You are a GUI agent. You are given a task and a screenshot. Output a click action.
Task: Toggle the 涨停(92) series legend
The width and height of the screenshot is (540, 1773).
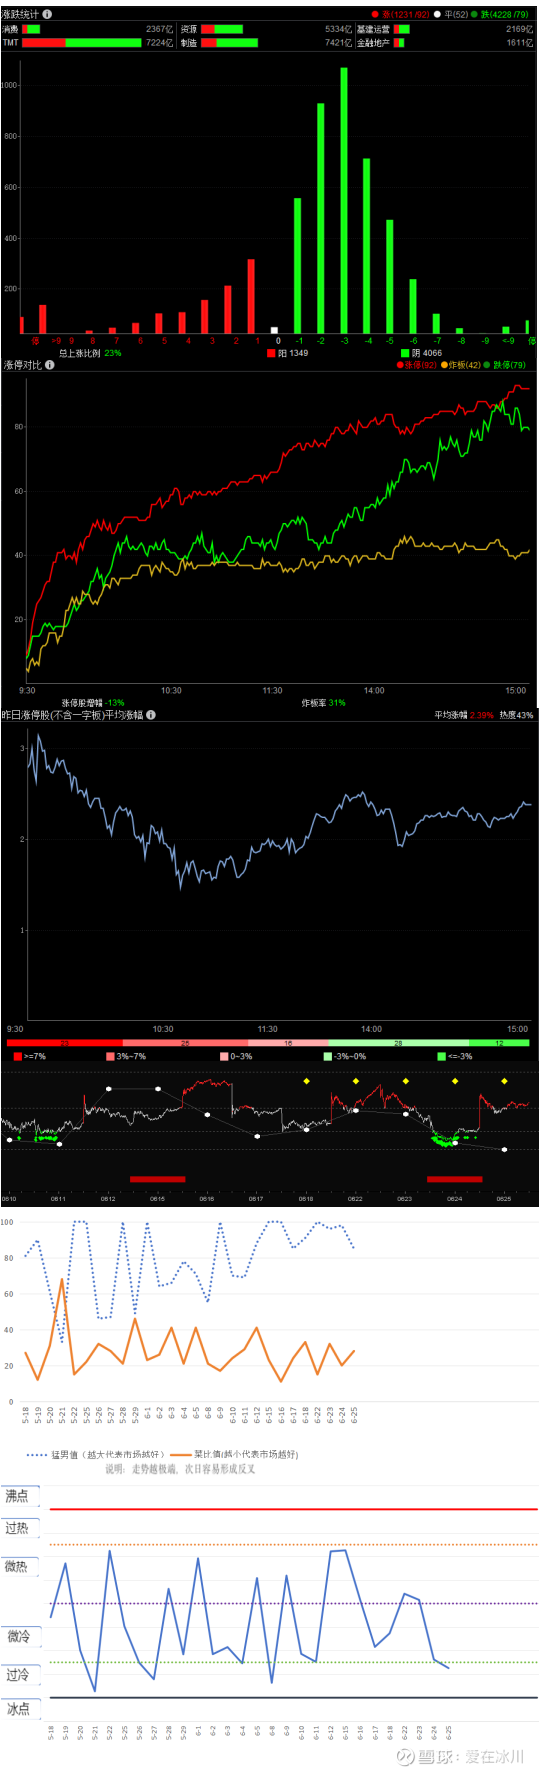click(417, 365)
